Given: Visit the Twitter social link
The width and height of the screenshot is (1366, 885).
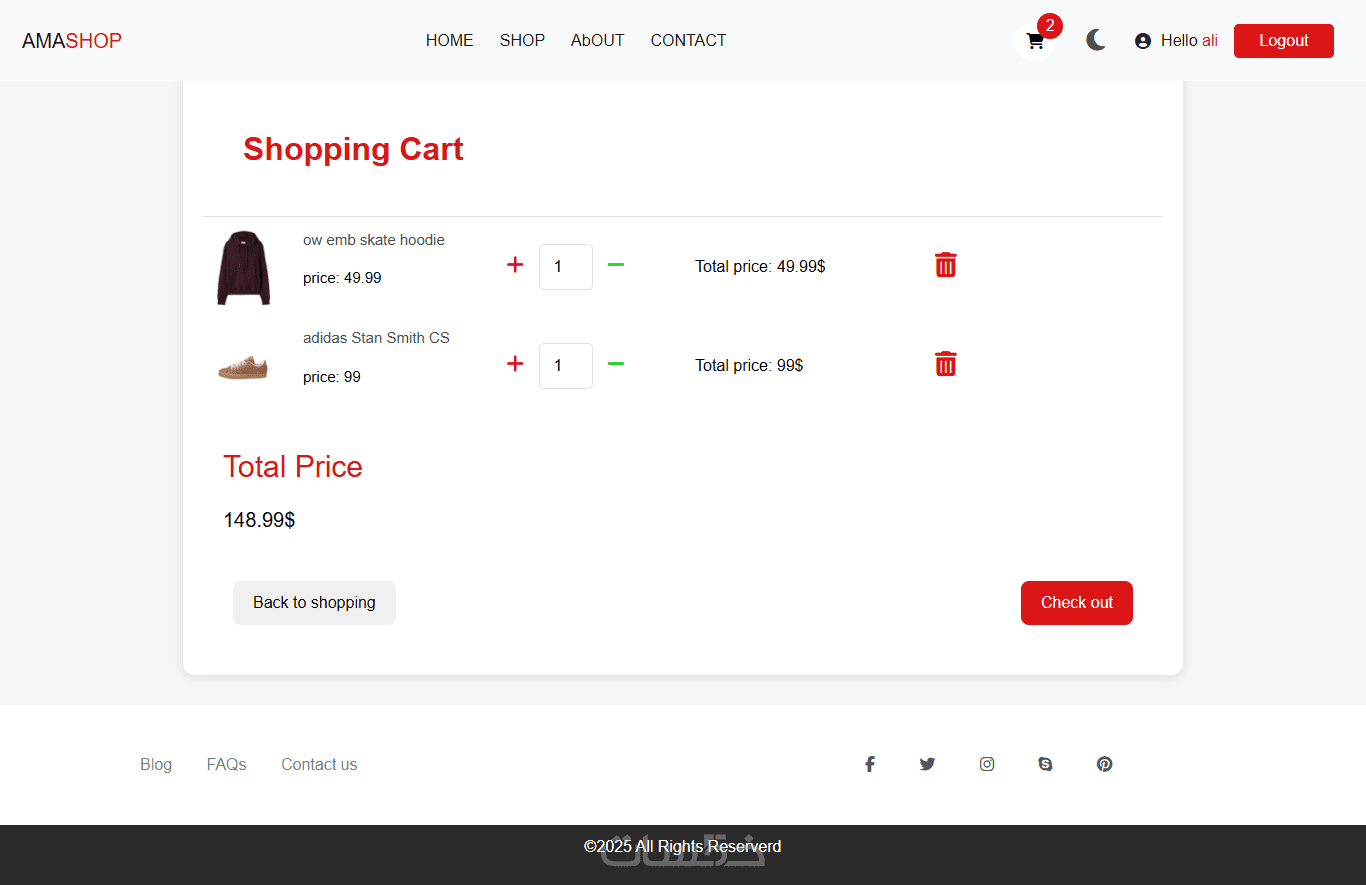Looking at the screenshot, I should tap(928, 764).
